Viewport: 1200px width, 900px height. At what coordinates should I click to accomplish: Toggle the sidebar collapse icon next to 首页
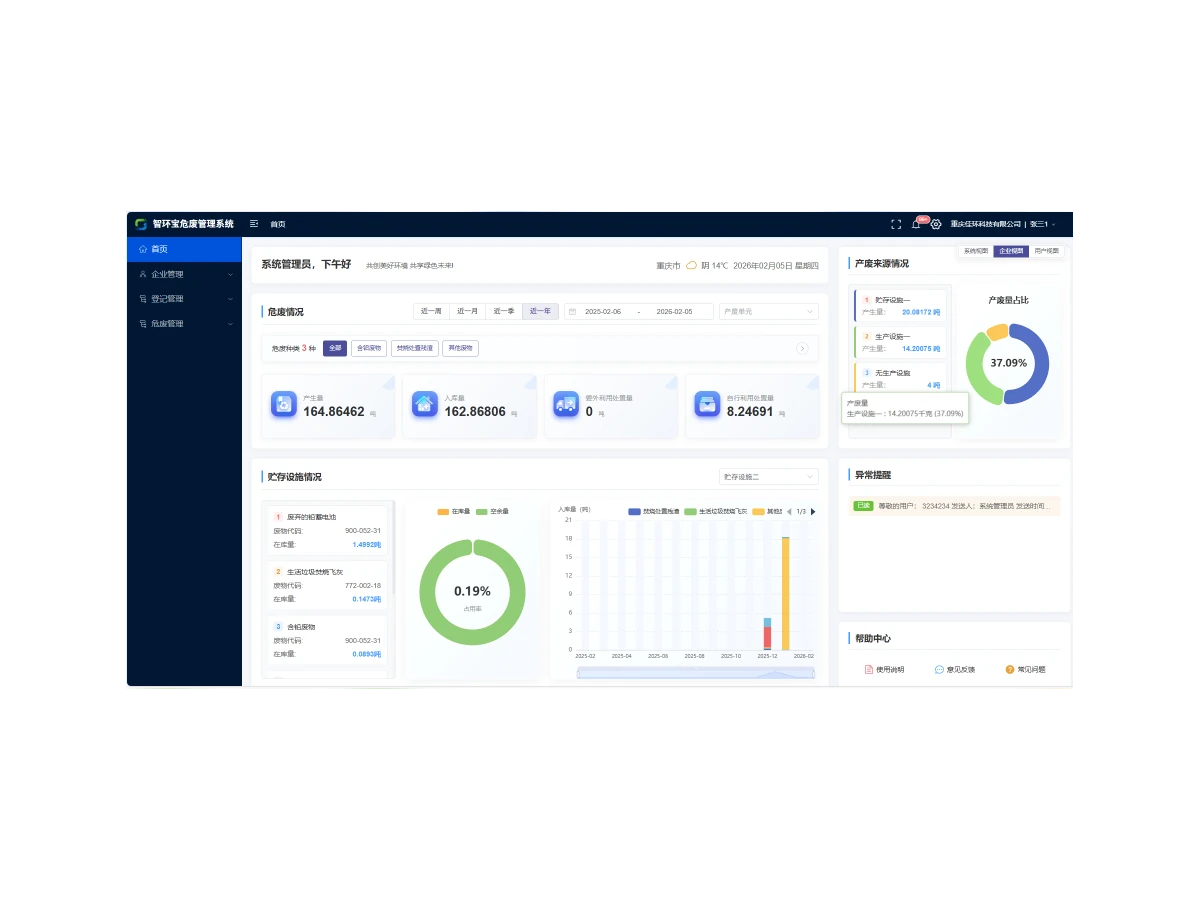(254, 224)
